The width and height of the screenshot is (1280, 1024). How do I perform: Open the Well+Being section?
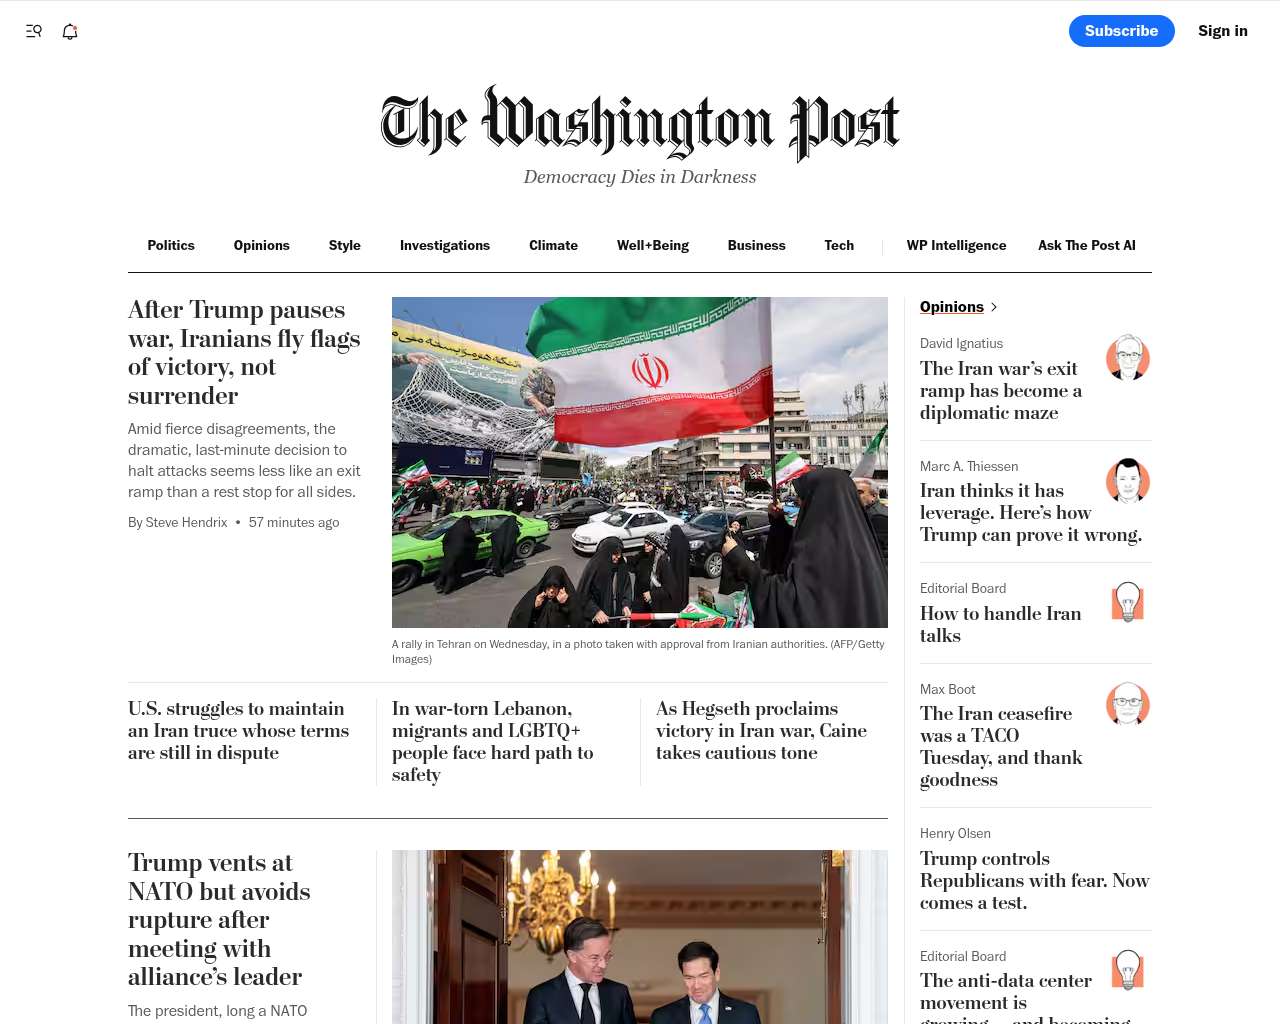point(653,245)
